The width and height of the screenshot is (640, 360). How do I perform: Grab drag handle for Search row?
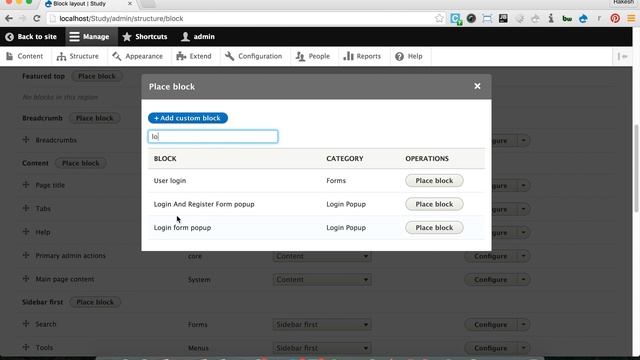(x=26, y=324)
